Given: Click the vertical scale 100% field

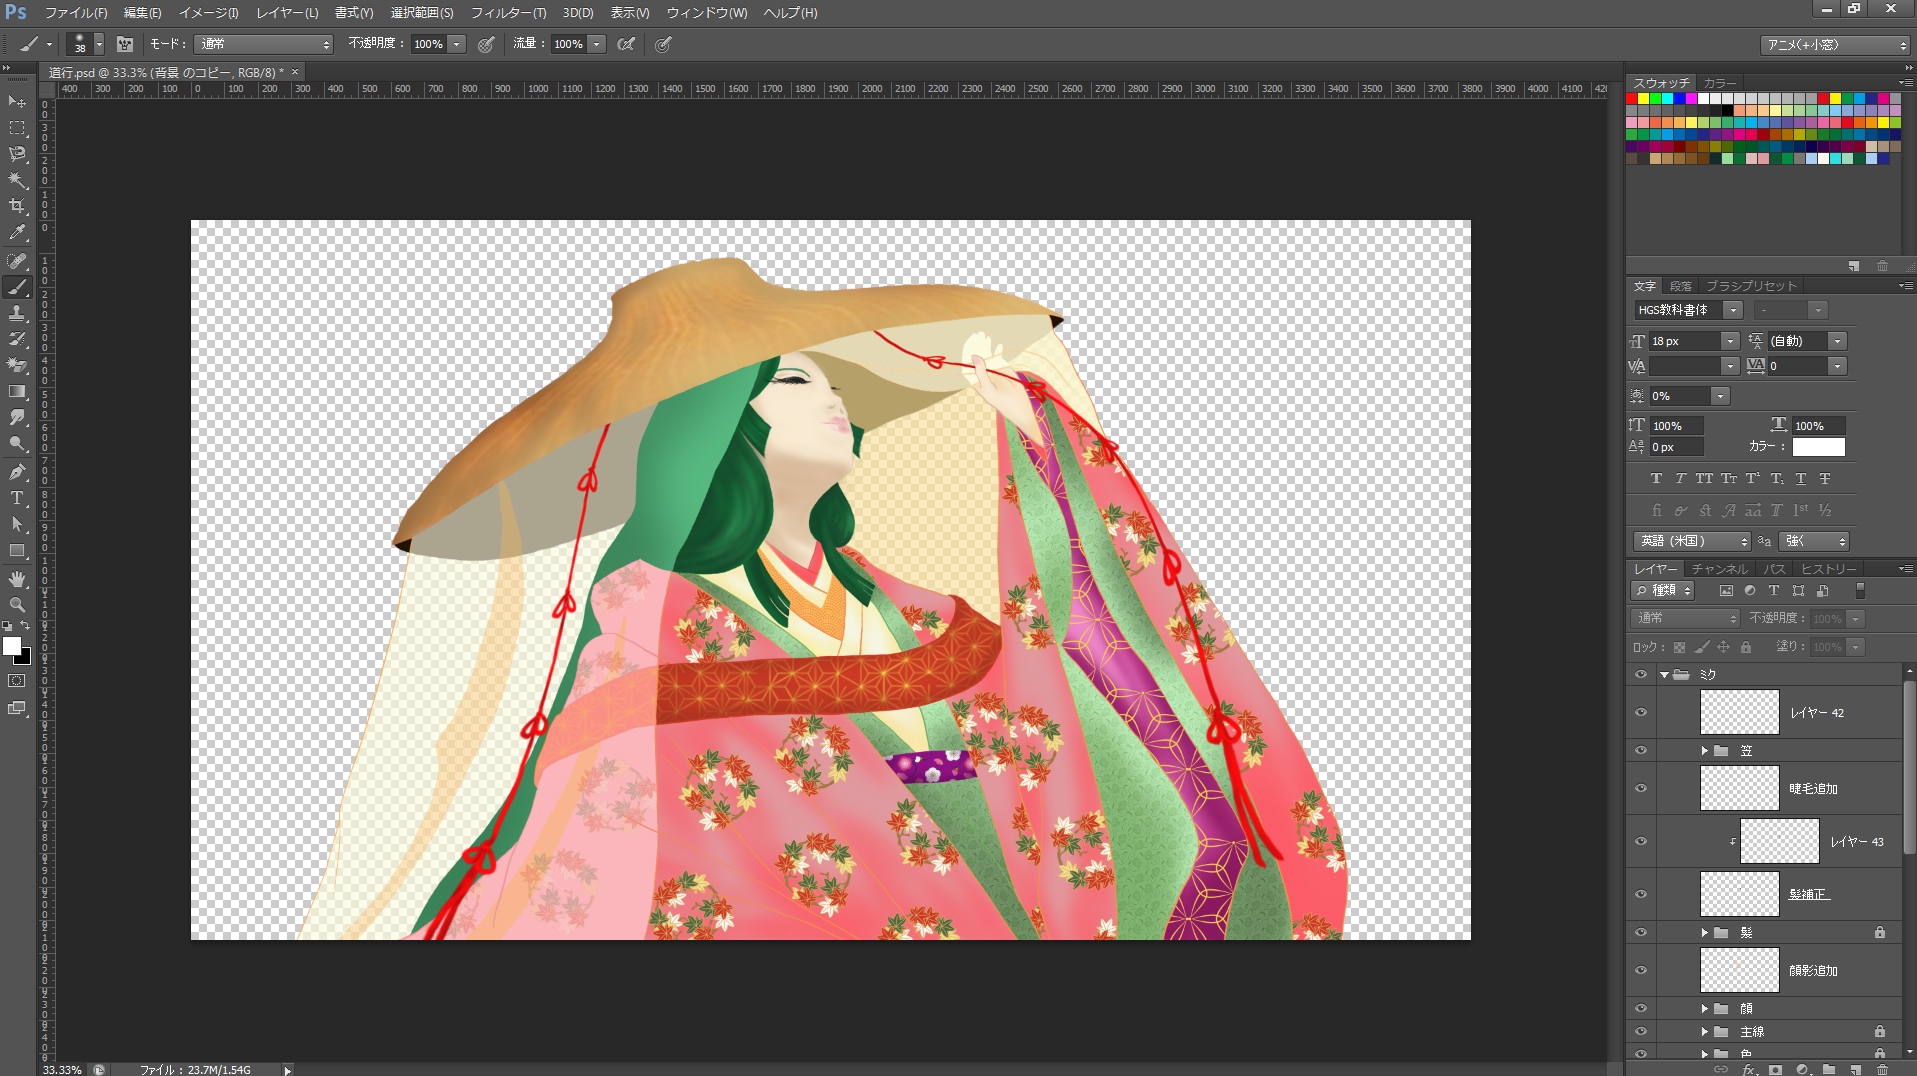Looking at the screenshot, I should click(1676, 426).
